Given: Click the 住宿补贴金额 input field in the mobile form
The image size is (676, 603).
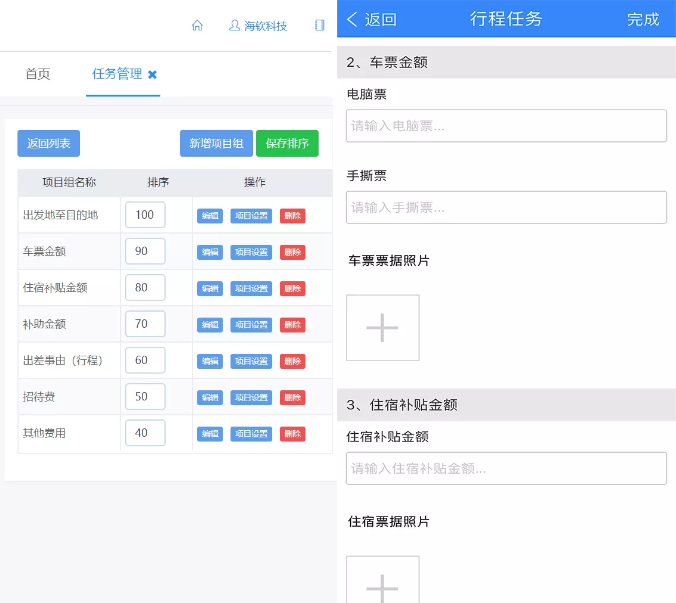Looking at the screenshot, I should (506, 469).
